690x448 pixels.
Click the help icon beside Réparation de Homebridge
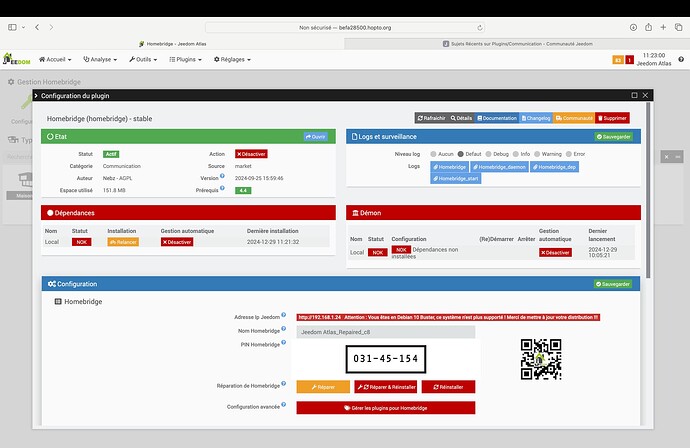(283, 383)
